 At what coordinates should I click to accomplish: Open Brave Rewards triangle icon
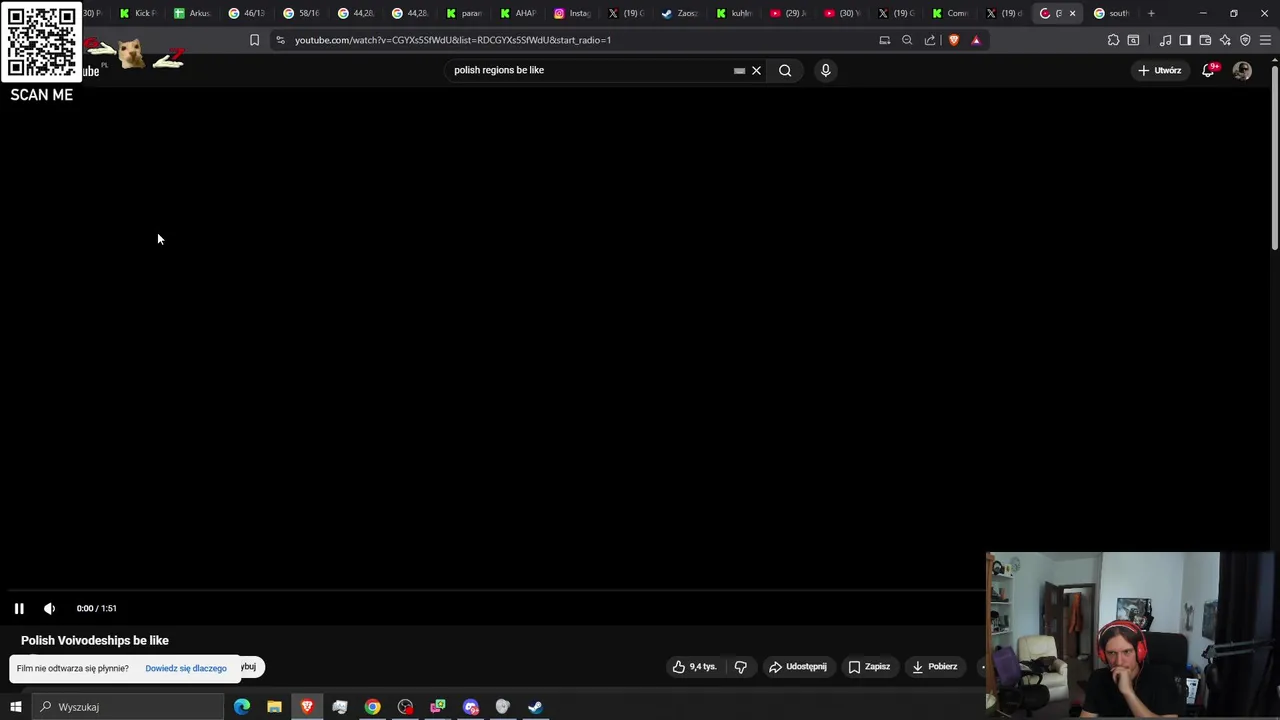976,40
